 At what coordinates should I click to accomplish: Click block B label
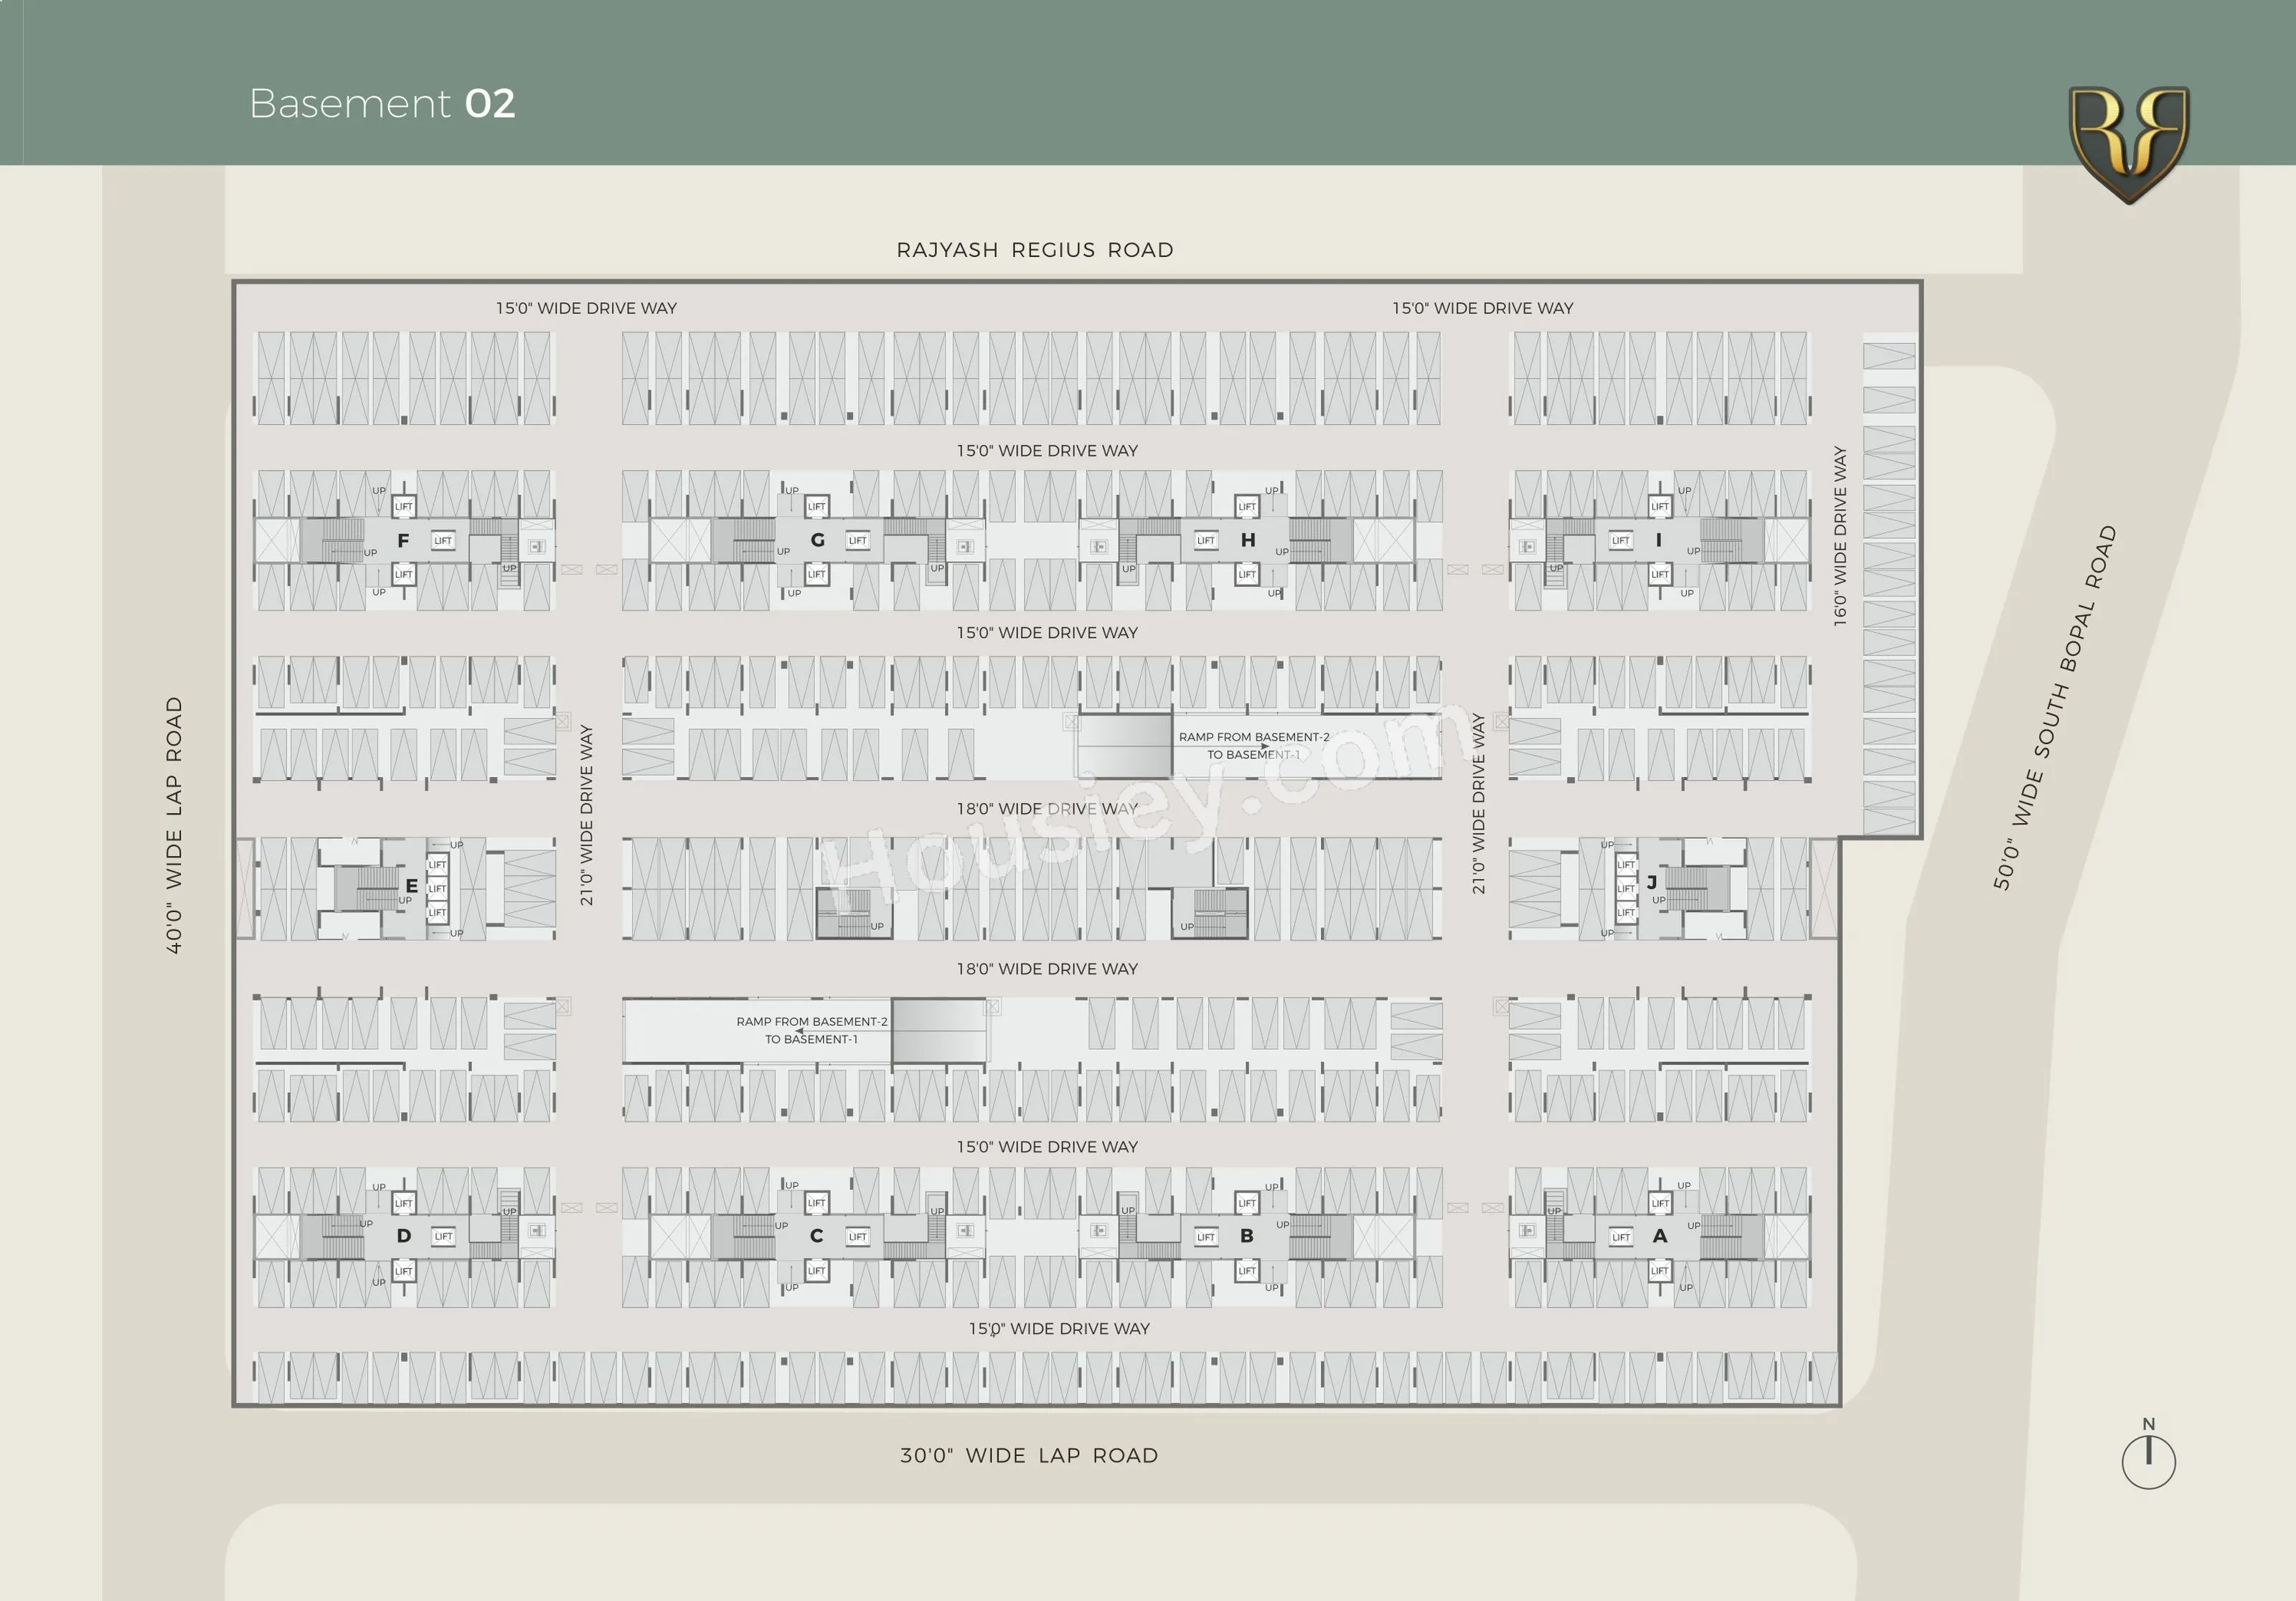1246,1236
